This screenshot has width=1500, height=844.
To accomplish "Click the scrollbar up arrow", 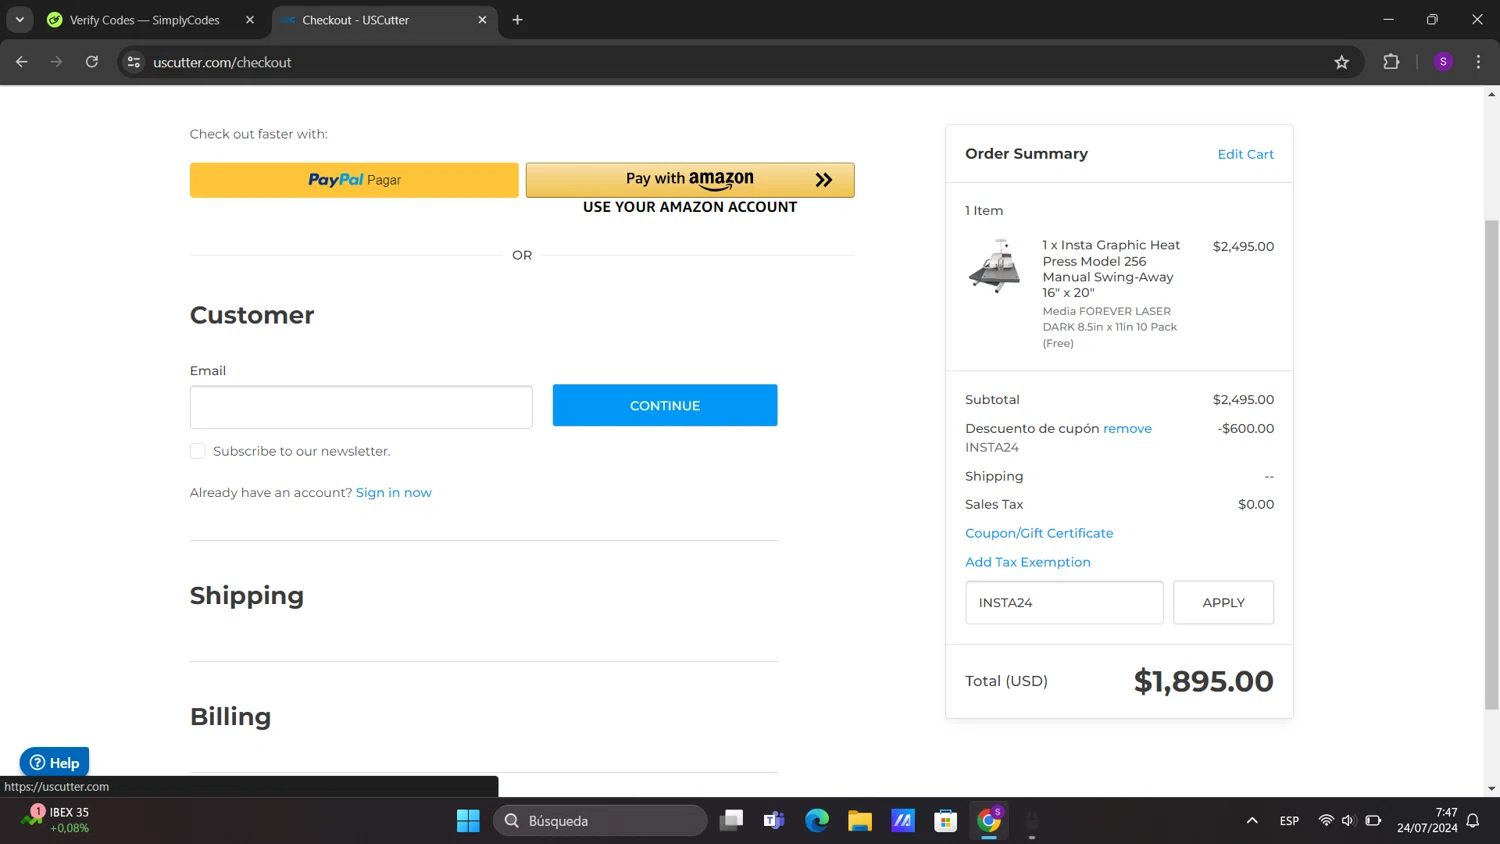I will [1492, 94].
